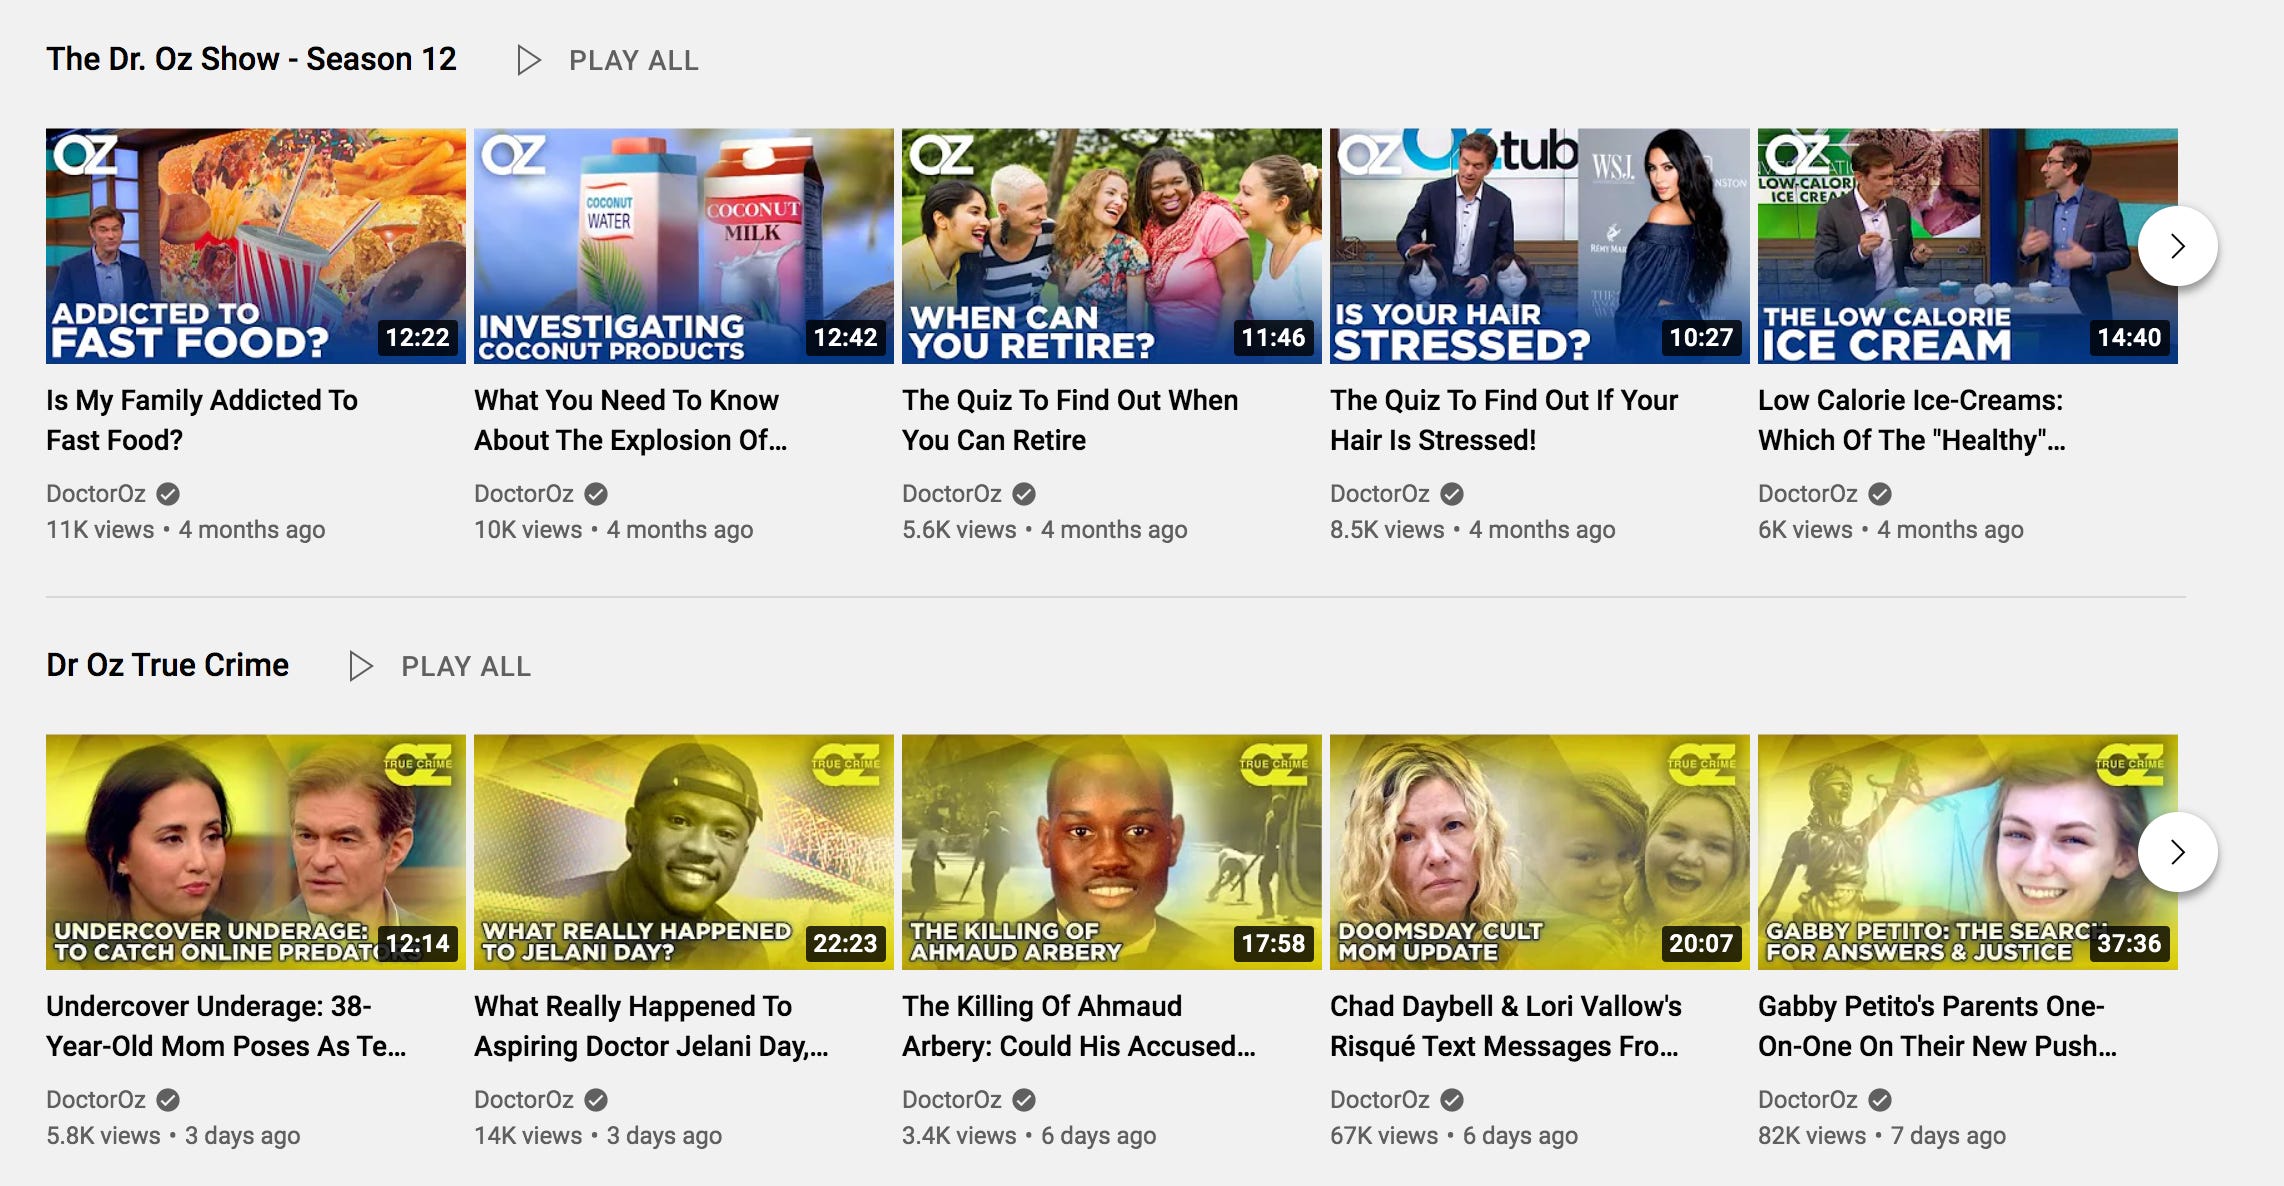
Task: Open title Is My Family Addicted To Fast Food
Action: coord(202,420)
